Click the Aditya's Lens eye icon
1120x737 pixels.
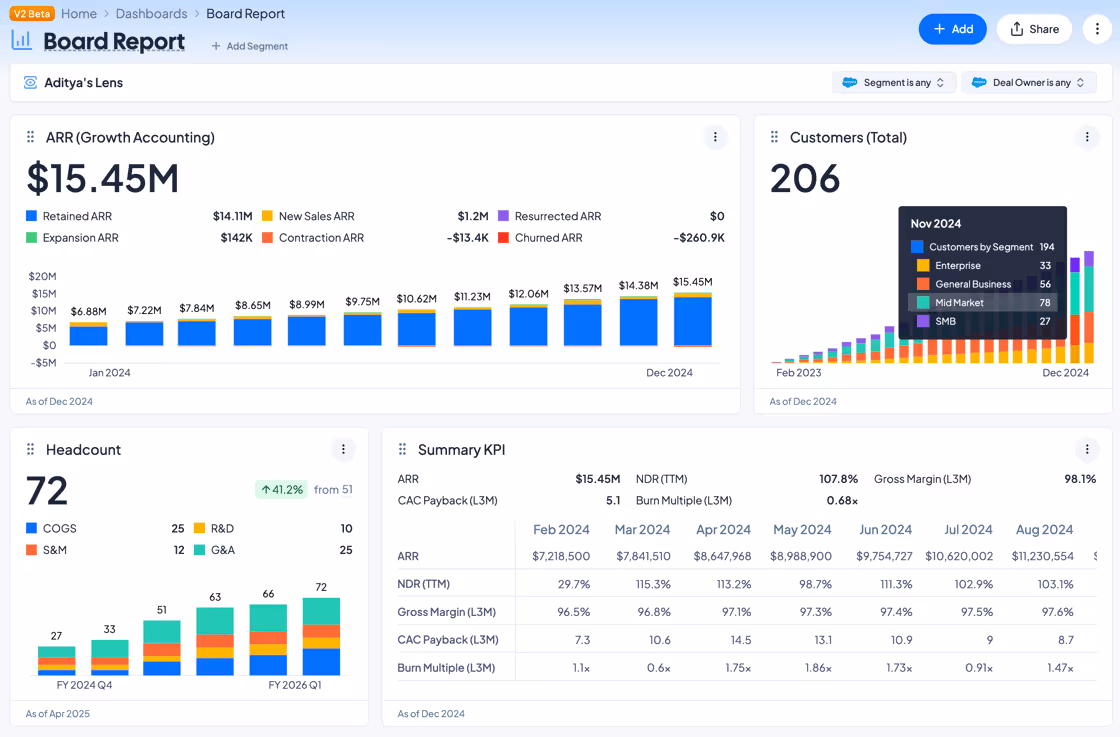[x=30, y=83]
